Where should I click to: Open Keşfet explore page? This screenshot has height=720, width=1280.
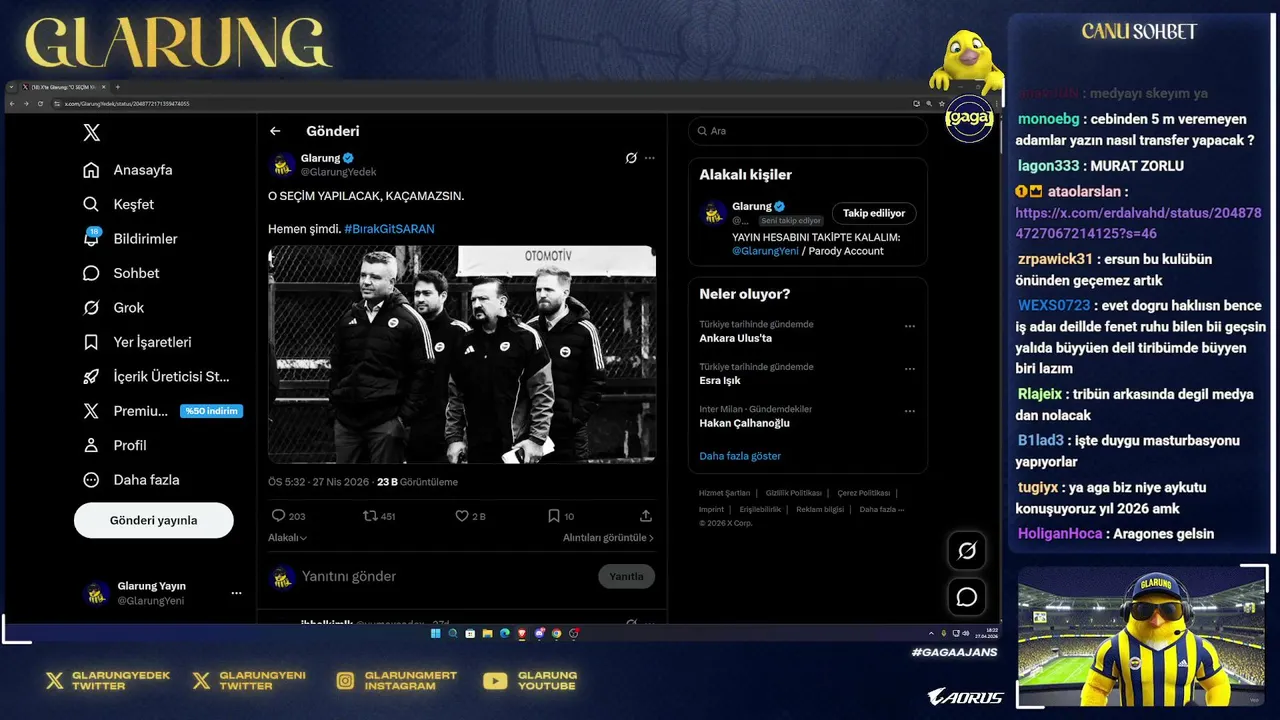(x=119, y=204)
